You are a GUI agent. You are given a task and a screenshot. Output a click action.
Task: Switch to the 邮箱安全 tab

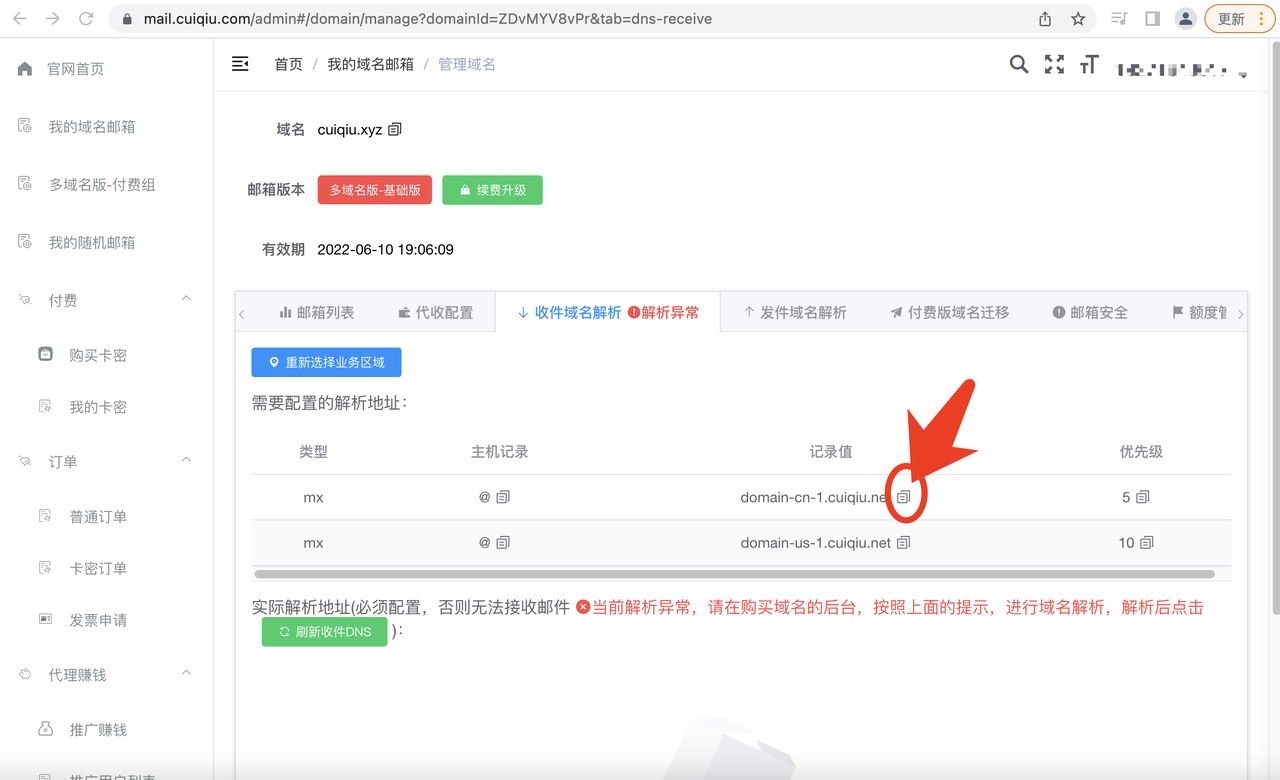1089,313
